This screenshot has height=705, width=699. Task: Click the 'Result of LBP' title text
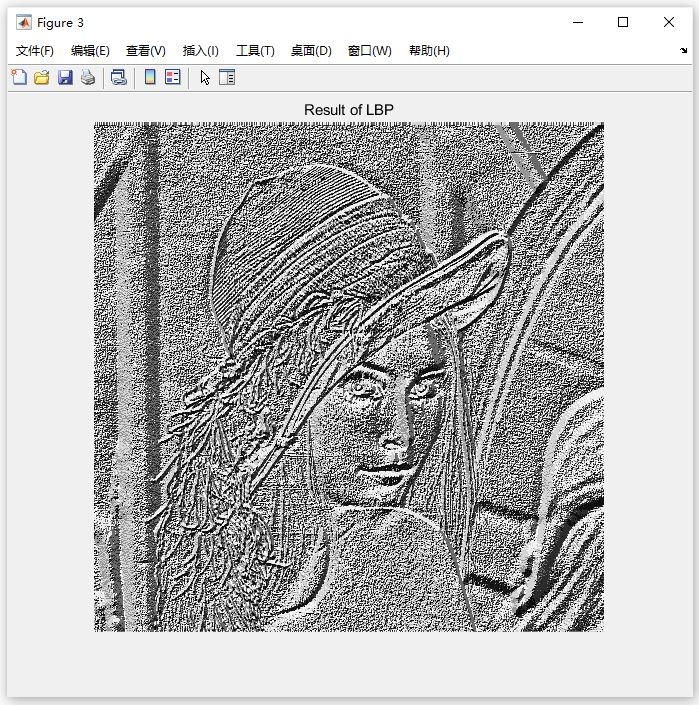tap(349, 110)
